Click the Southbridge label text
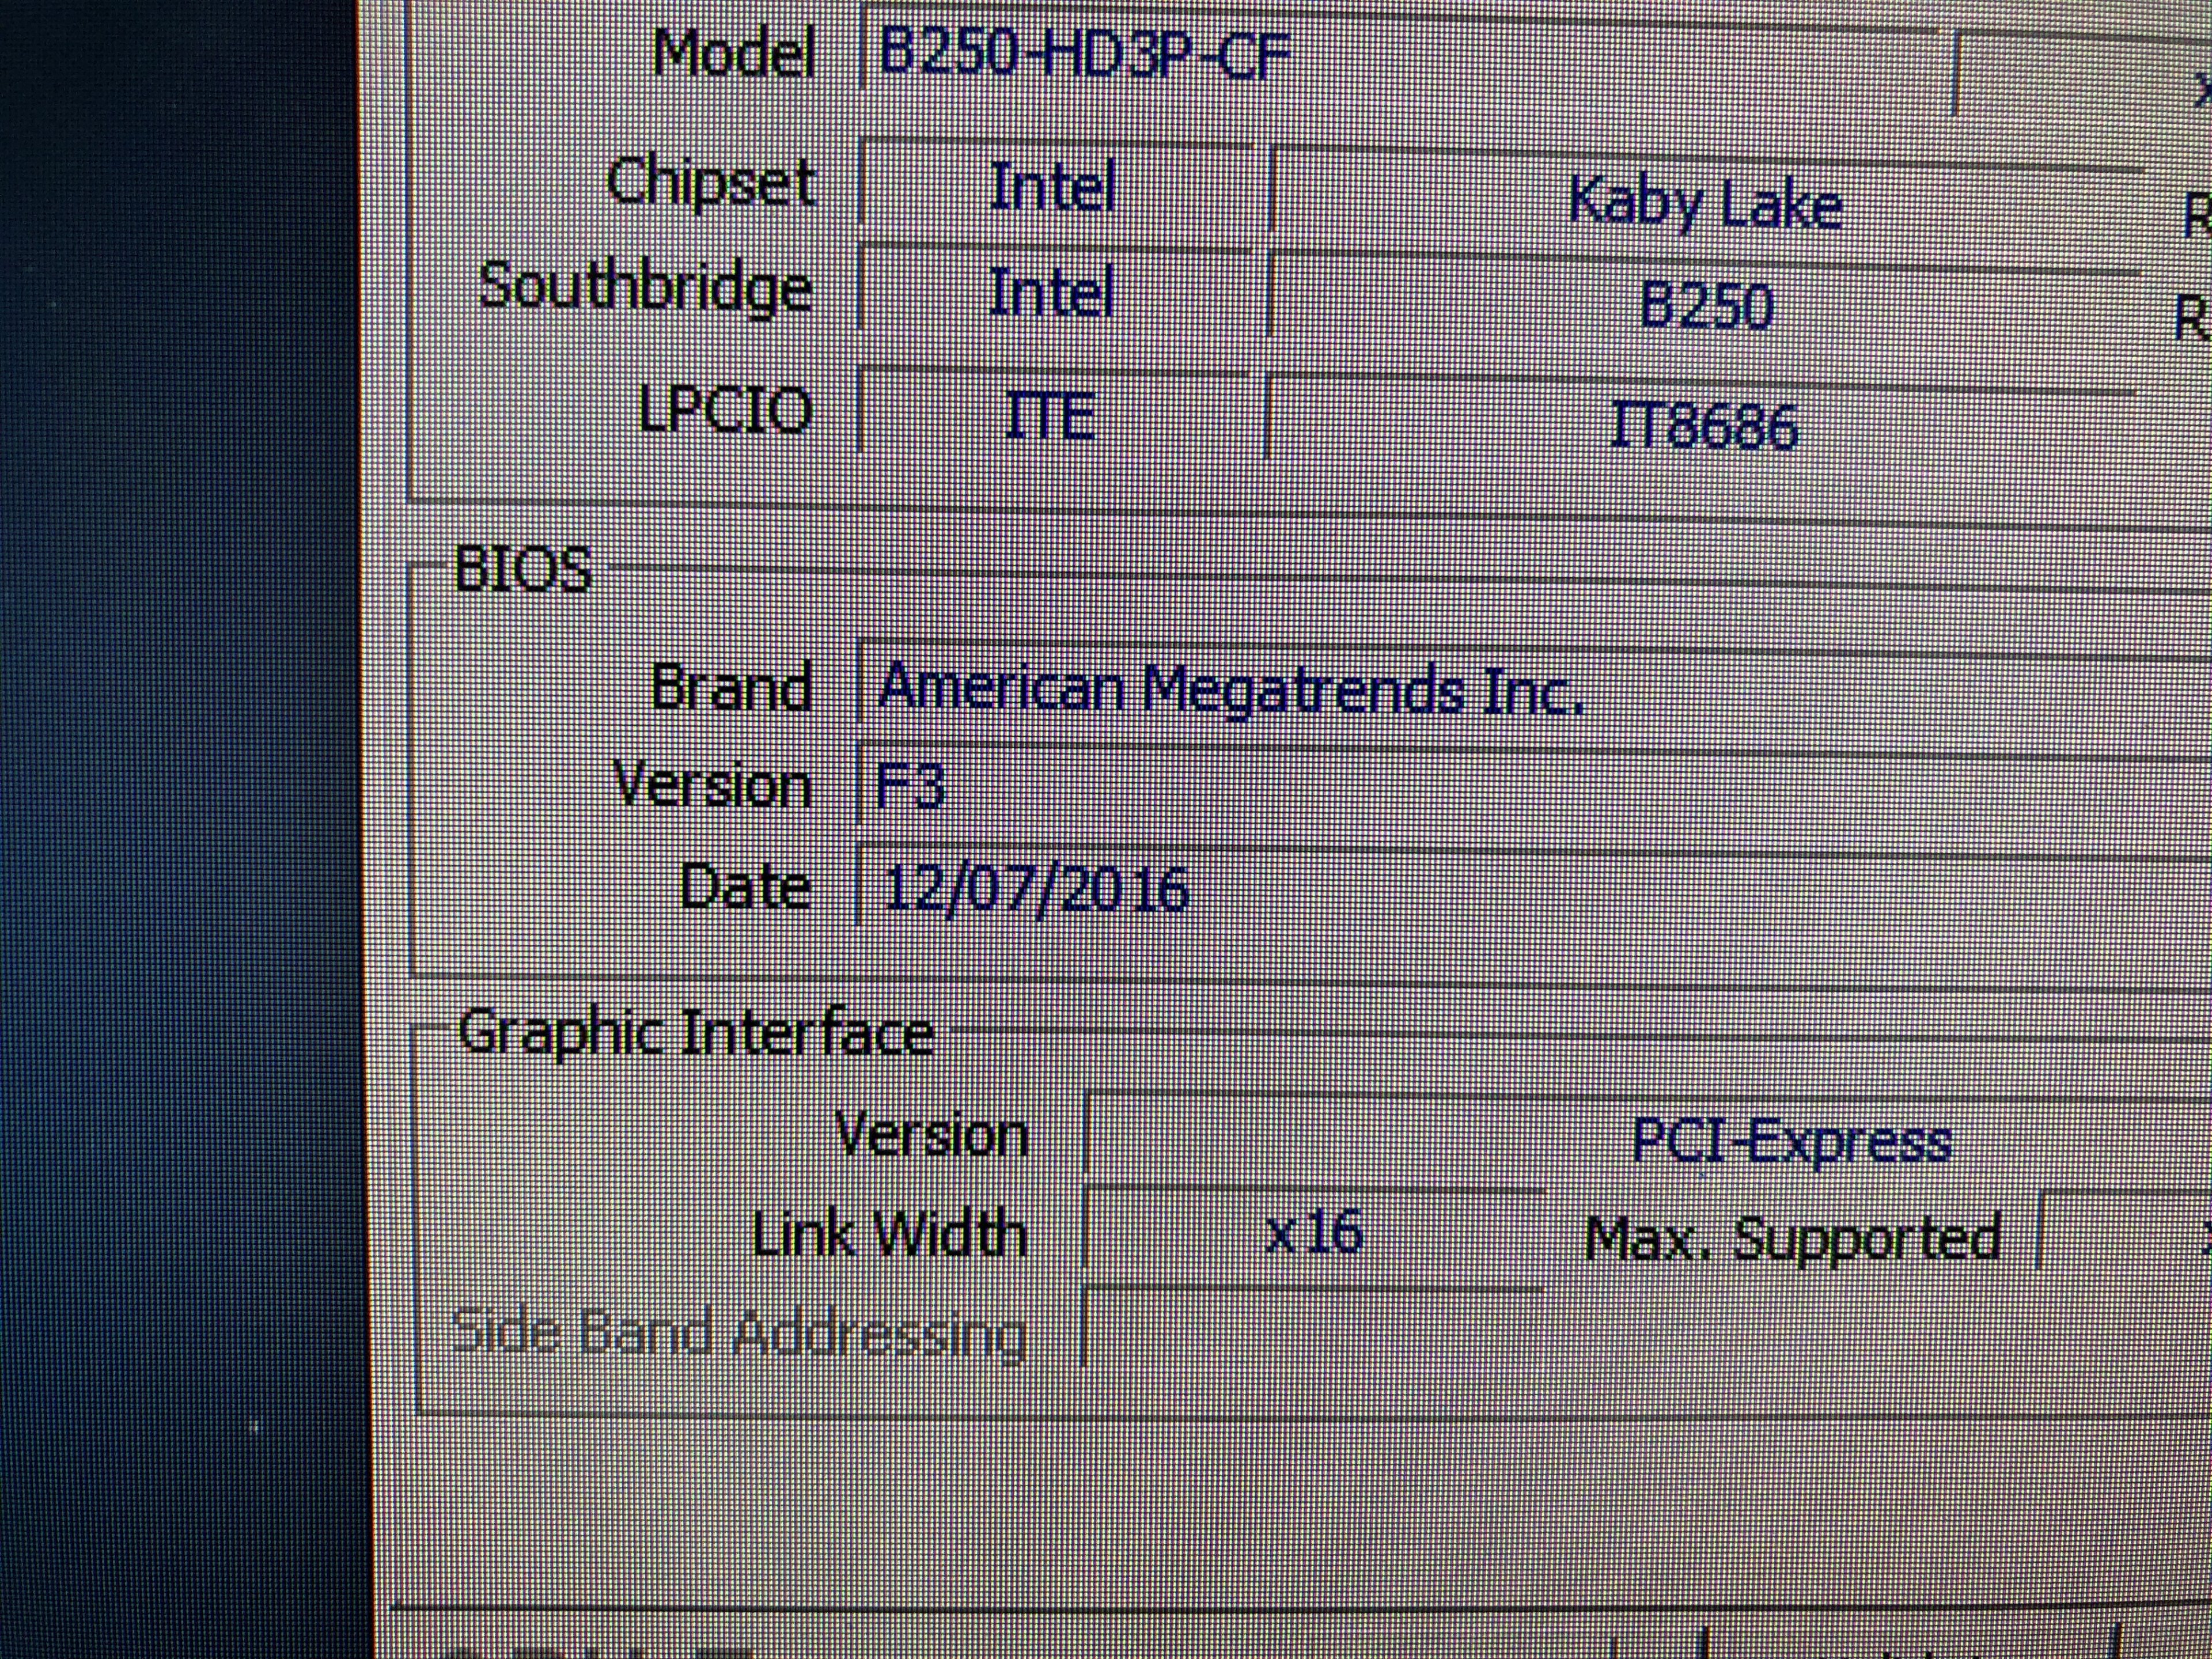Image resolution: width=2212 pixels, height=1659 pixels. coord(646,288)
